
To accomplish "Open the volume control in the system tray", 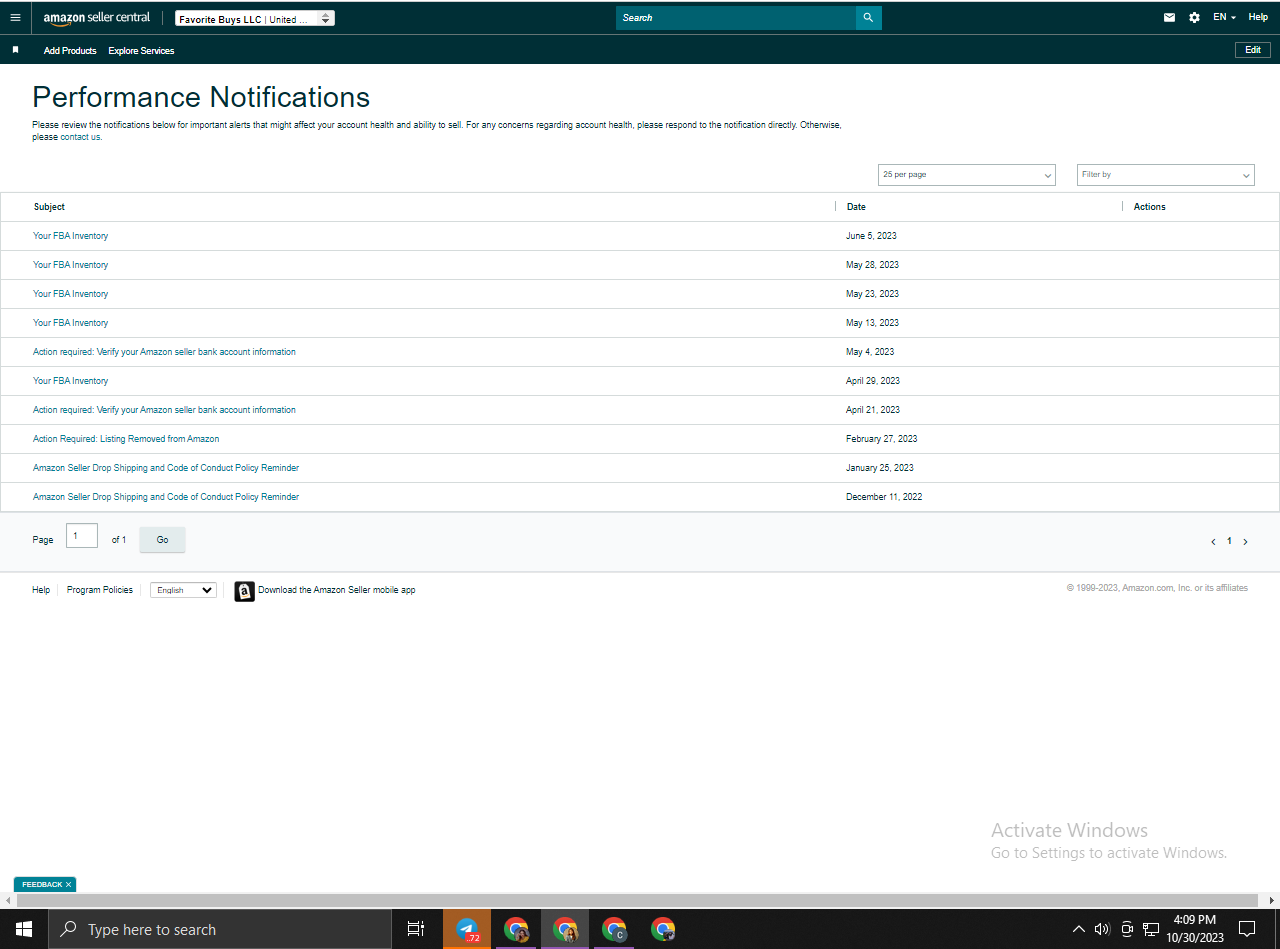I will click(x=1102, y=929).
